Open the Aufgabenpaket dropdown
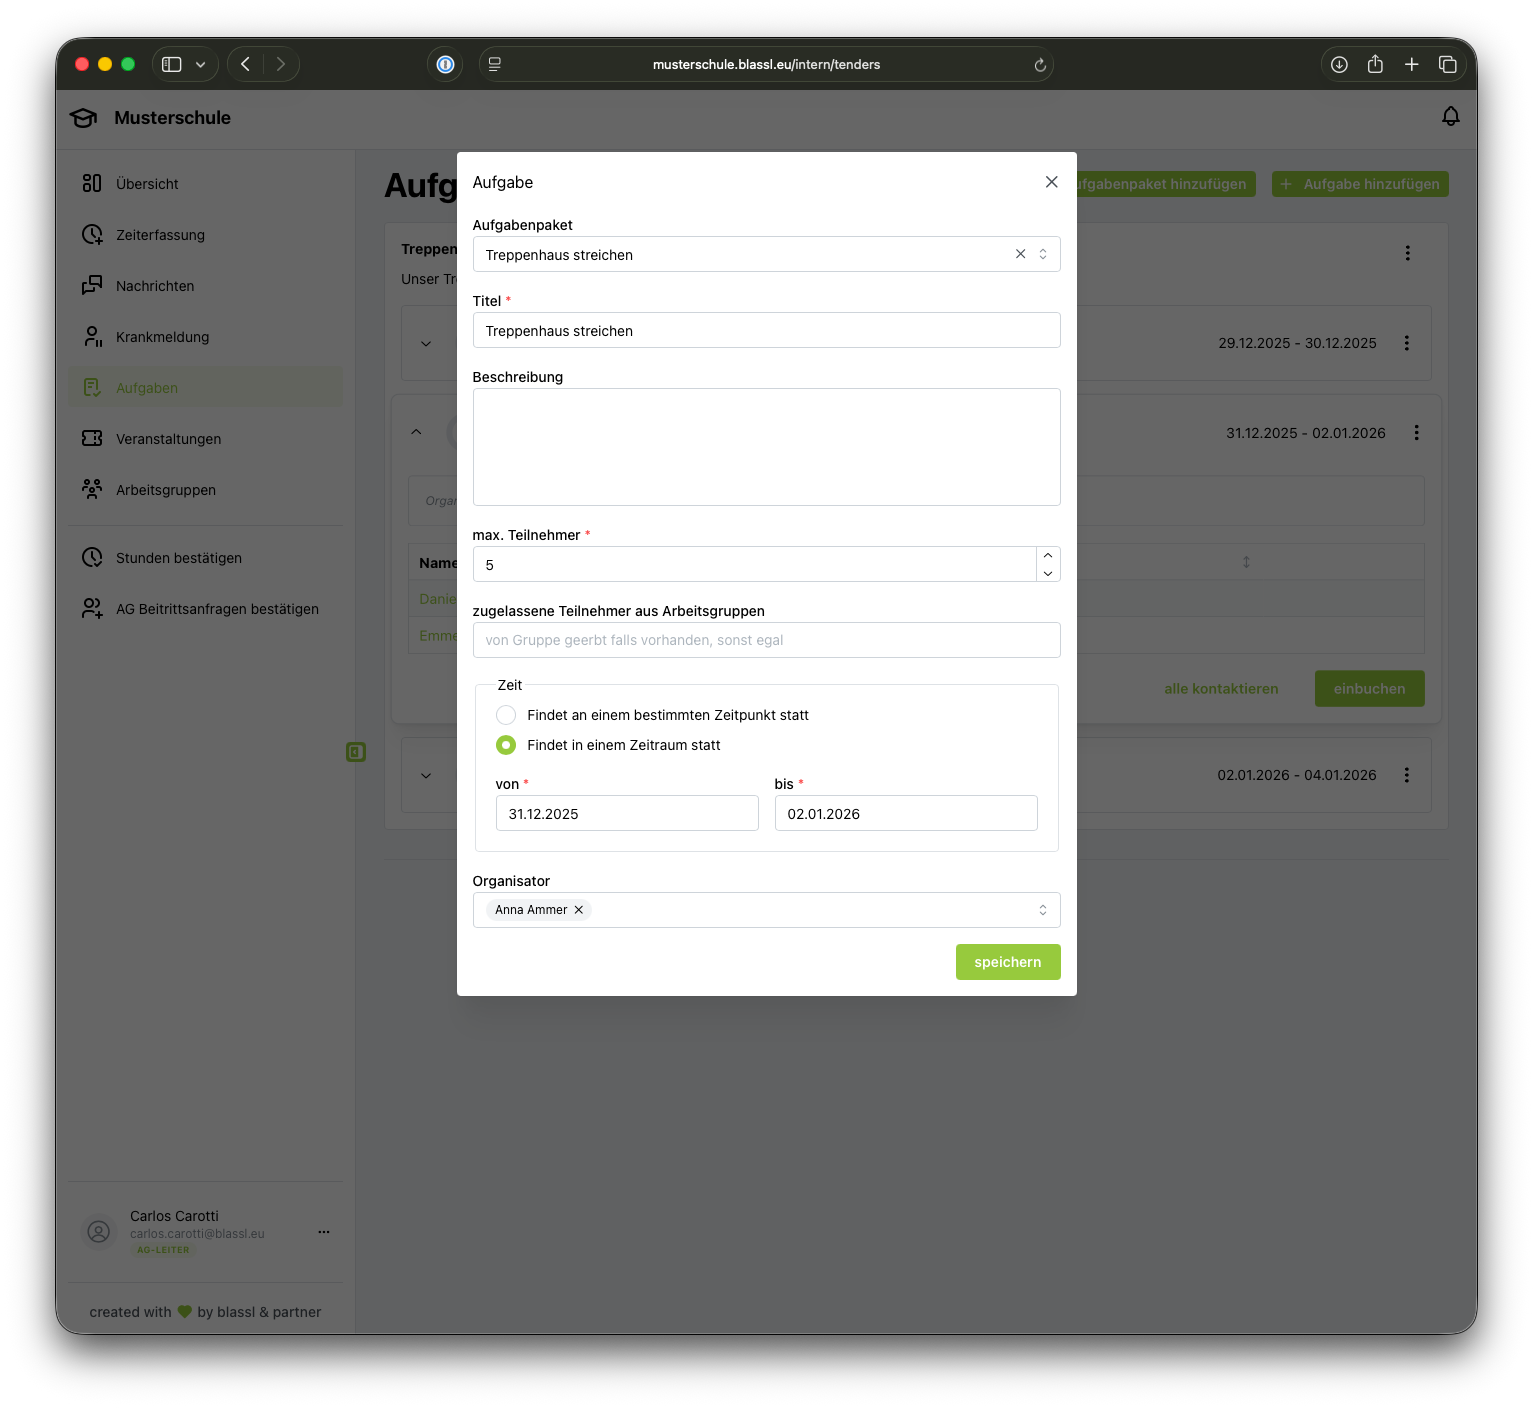The width and height of the screenshot is (1533, 1408). (1043, 254)
